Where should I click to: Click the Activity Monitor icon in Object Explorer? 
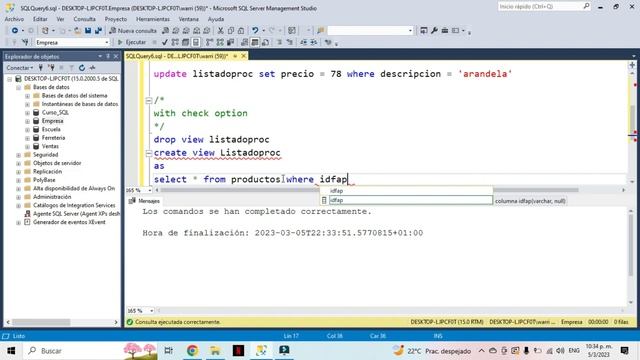point(93,68)
